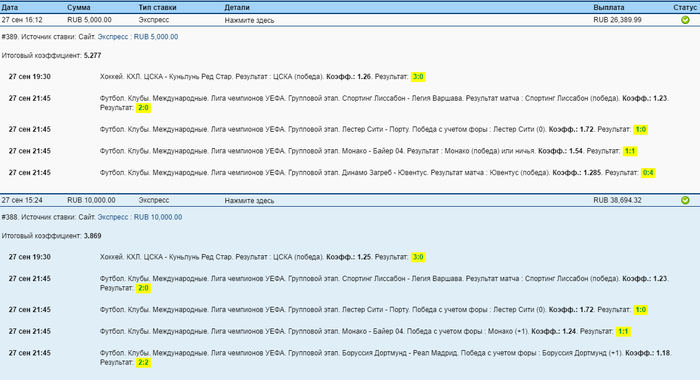Viewport: 700px width, 380px height.
Task: Click 3:0 result in bet #389 ЦСКА line
Action: point(418,77)
